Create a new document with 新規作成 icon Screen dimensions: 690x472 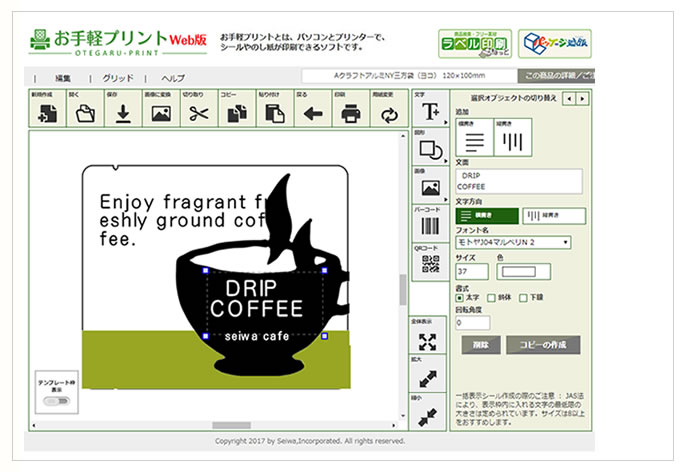[48, 109]
